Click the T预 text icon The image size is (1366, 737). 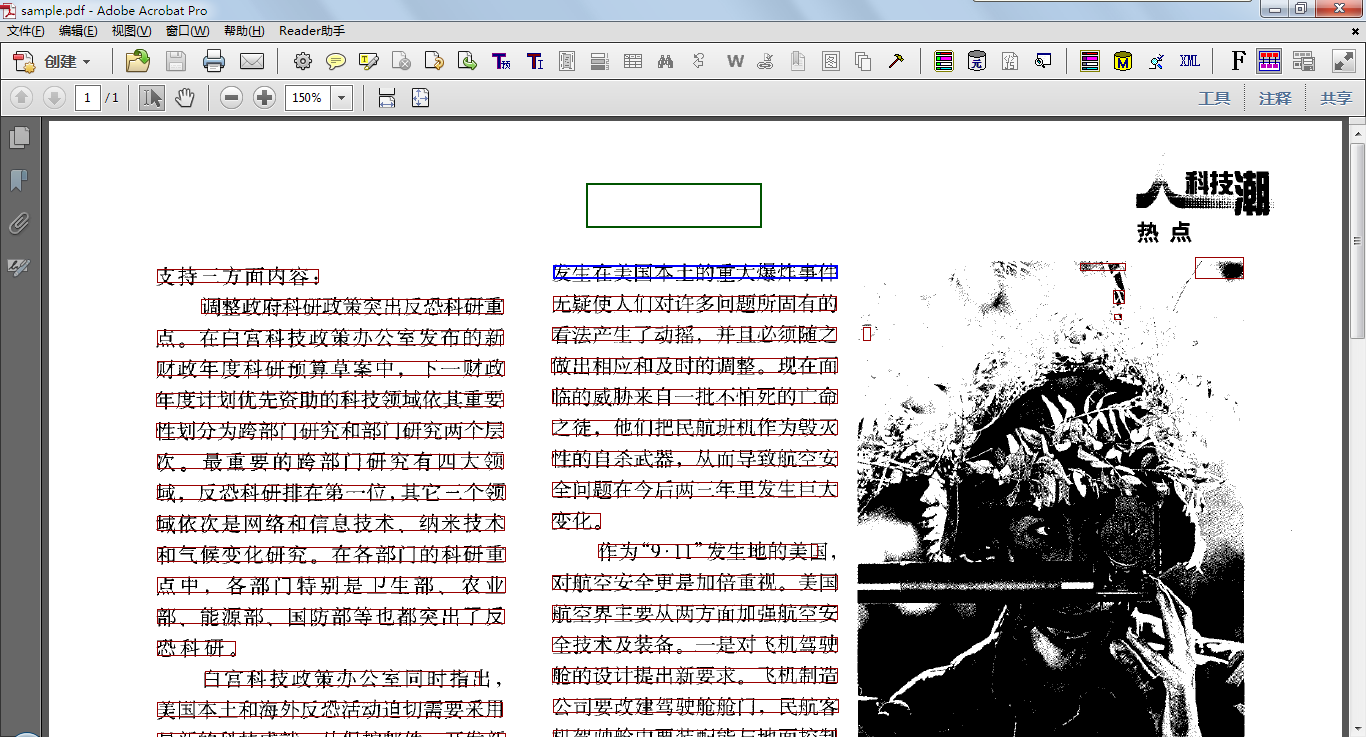(501, 61)
